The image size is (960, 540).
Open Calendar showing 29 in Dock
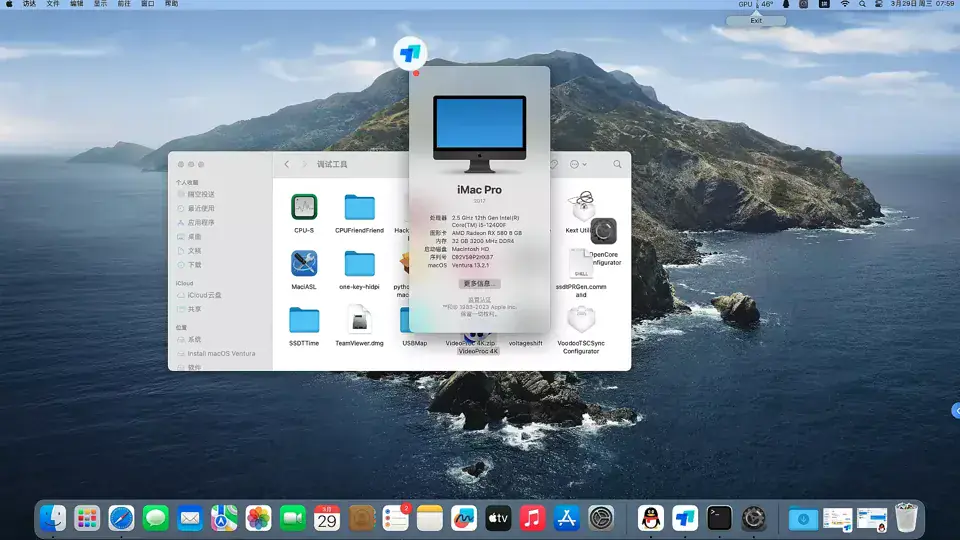327,519
